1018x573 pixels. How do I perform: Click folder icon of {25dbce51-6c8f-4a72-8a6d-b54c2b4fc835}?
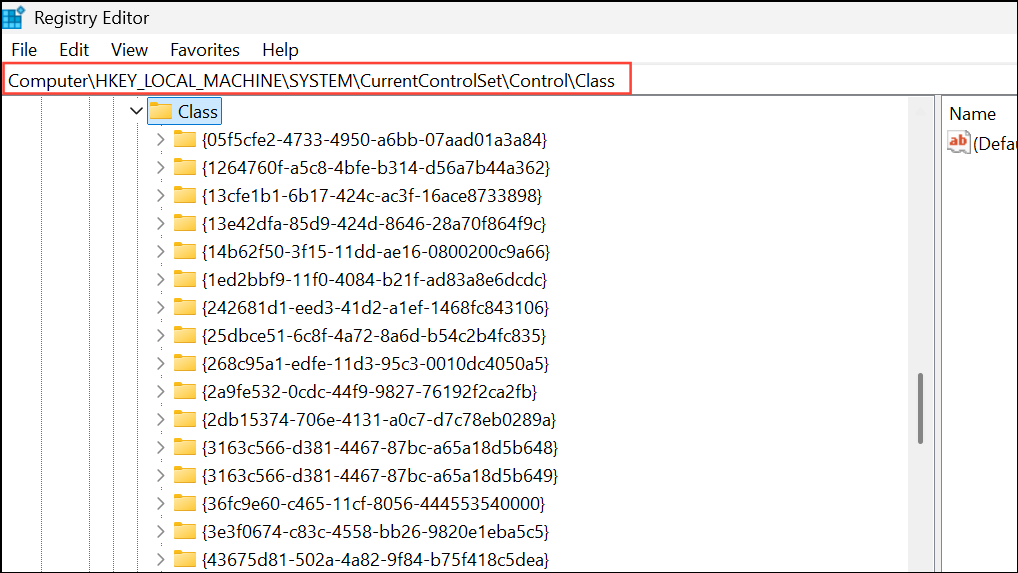[185, 335]
